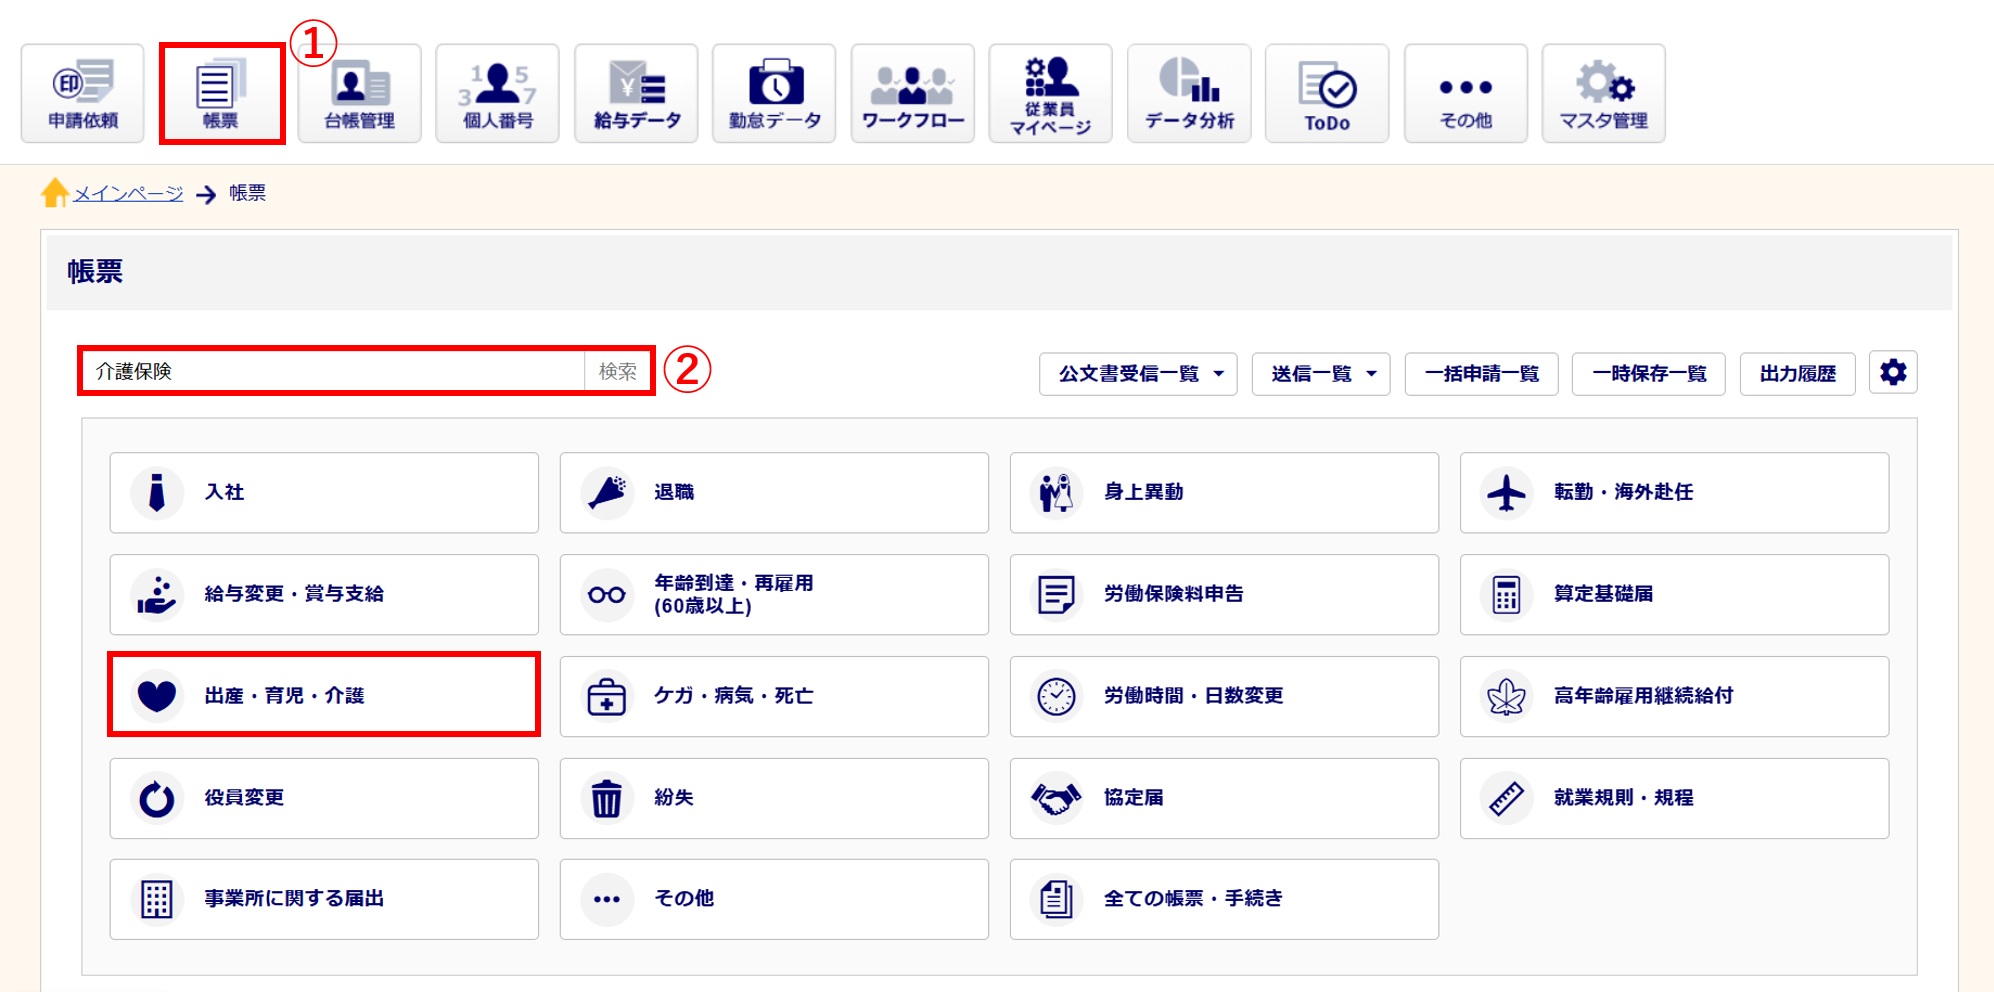
Task: Click the building icon for 事業所に関する届出
Action: (157, 899)
